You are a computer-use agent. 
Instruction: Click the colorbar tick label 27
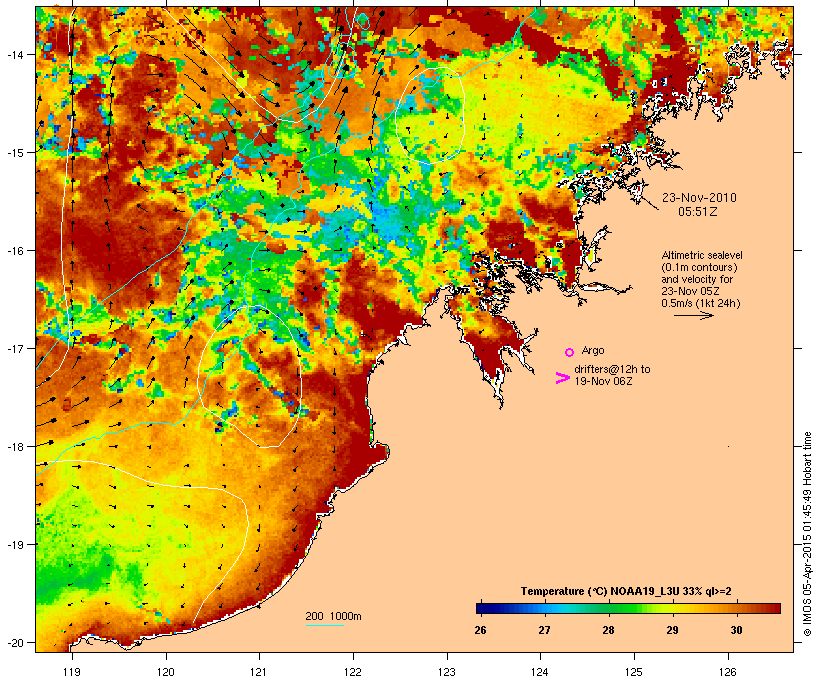pos(544,630)
